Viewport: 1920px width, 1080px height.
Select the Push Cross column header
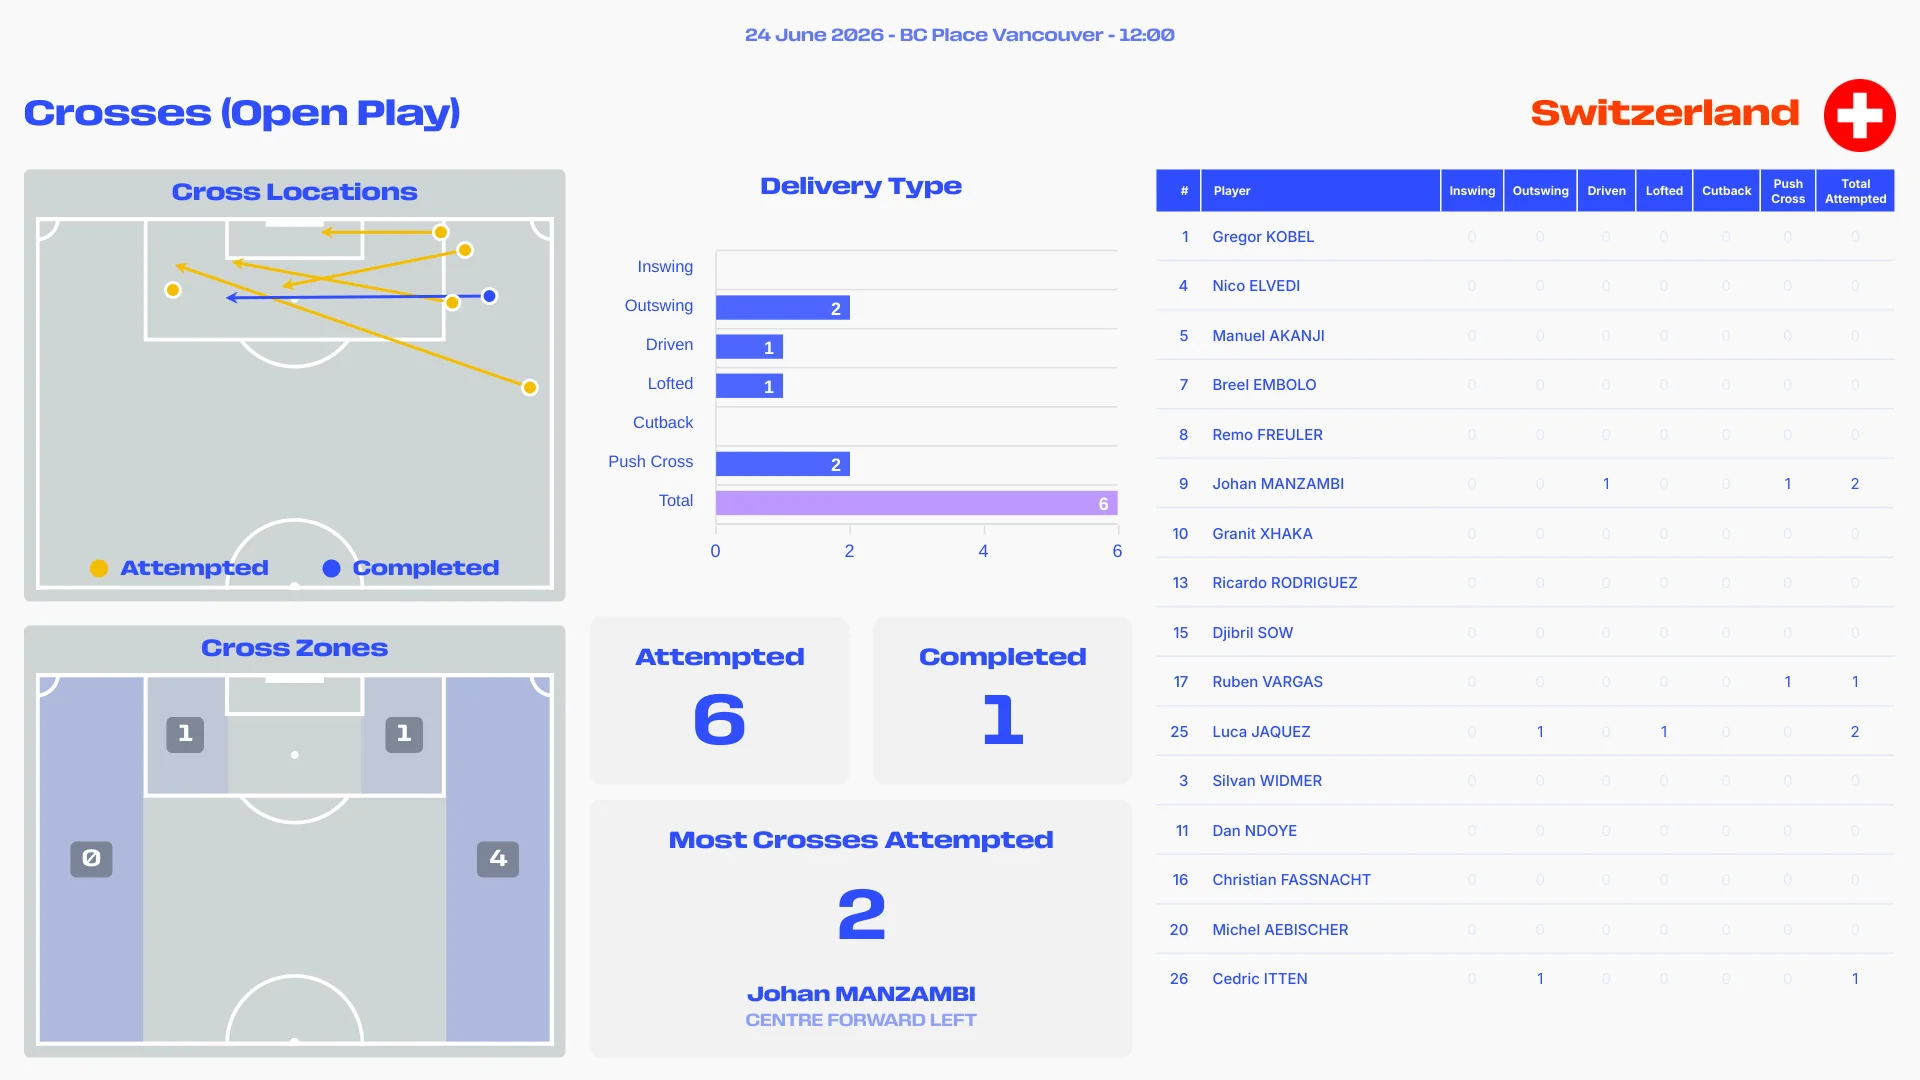pyautogui.click(x=1788, y=190)
